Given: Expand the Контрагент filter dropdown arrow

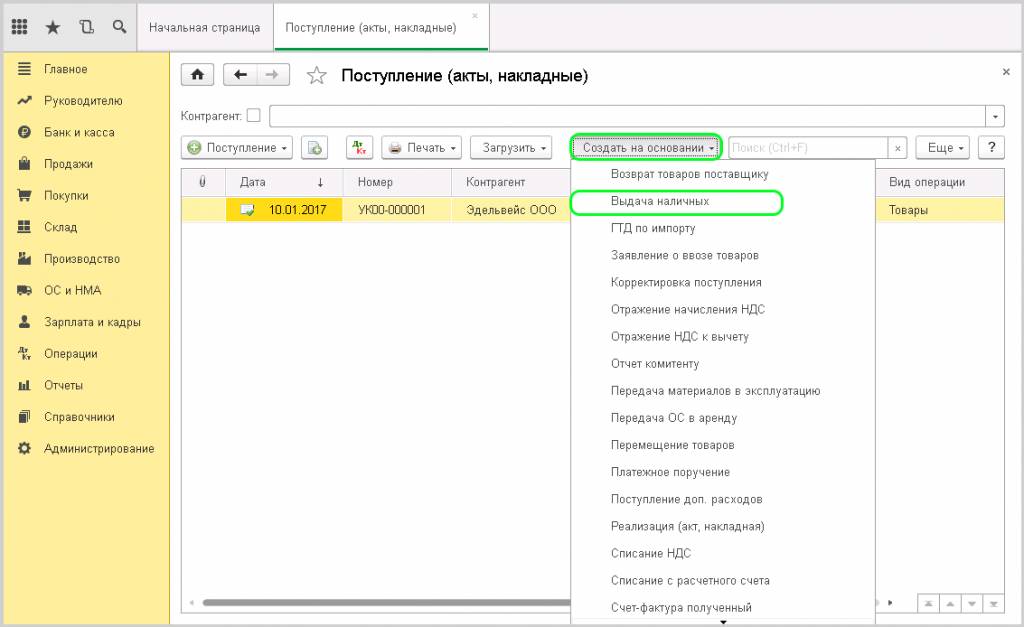Looking at the screenshot, I should pos(995,116).
